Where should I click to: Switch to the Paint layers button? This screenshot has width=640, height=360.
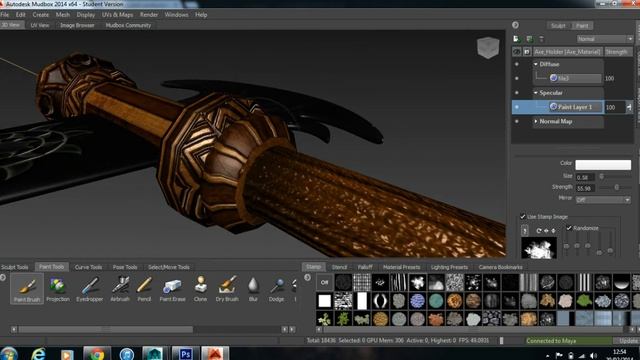pyautogui.click(x=582, y=26)
